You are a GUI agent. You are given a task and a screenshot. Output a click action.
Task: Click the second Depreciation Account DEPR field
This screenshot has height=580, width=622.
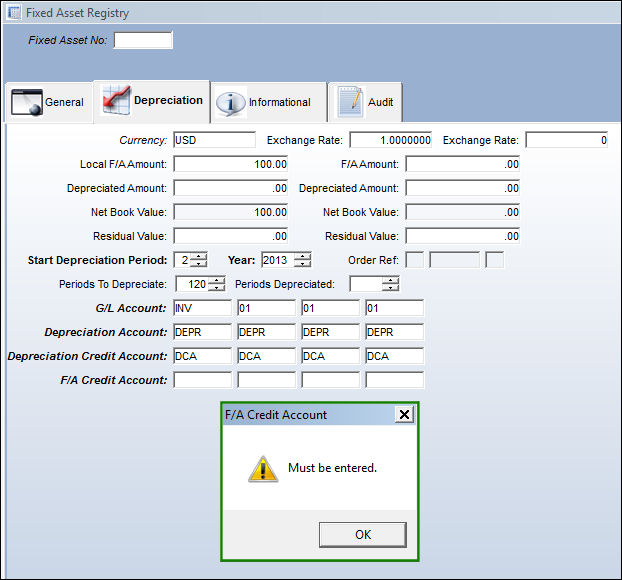267,332
